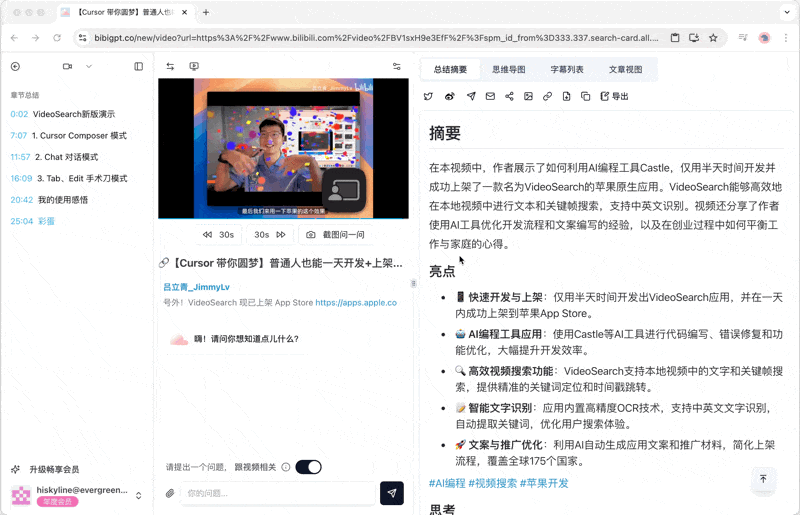Expand the tab search dropdown arrow
This screenshot has height=515, width=800.
787,12
